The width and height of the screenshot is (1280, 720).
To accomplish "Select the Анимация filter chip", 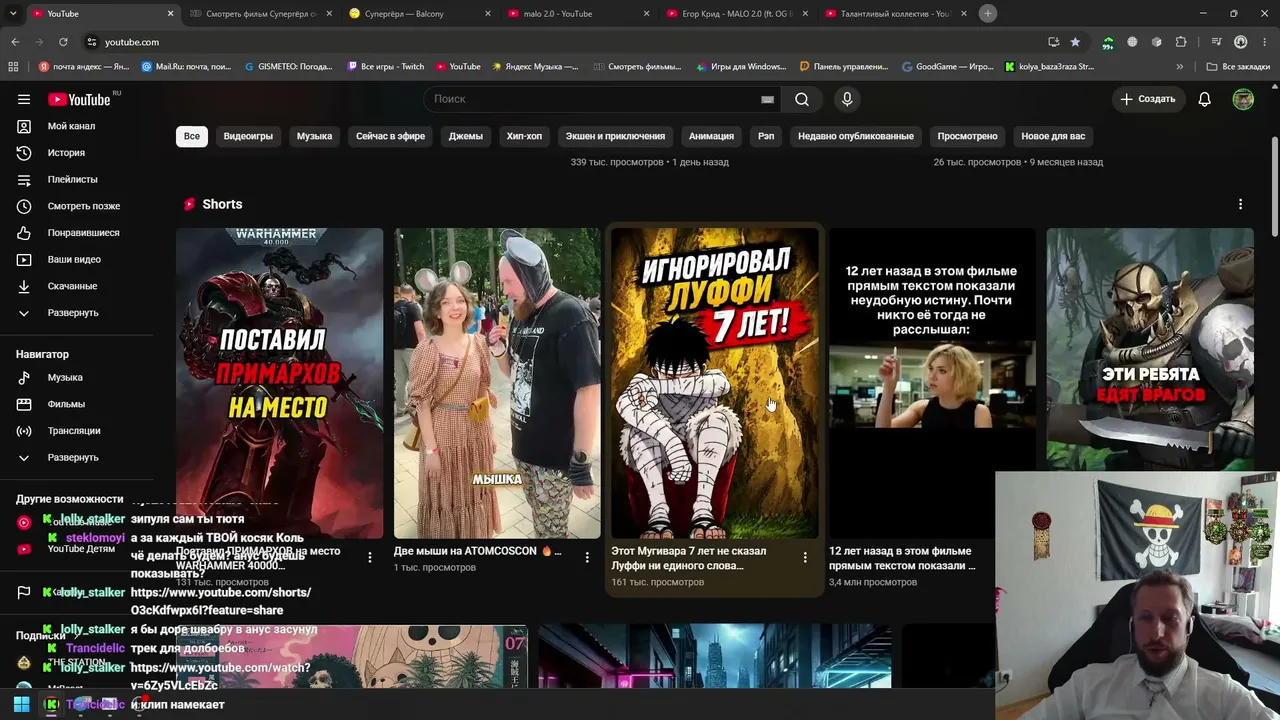I will tap(711, 136).
